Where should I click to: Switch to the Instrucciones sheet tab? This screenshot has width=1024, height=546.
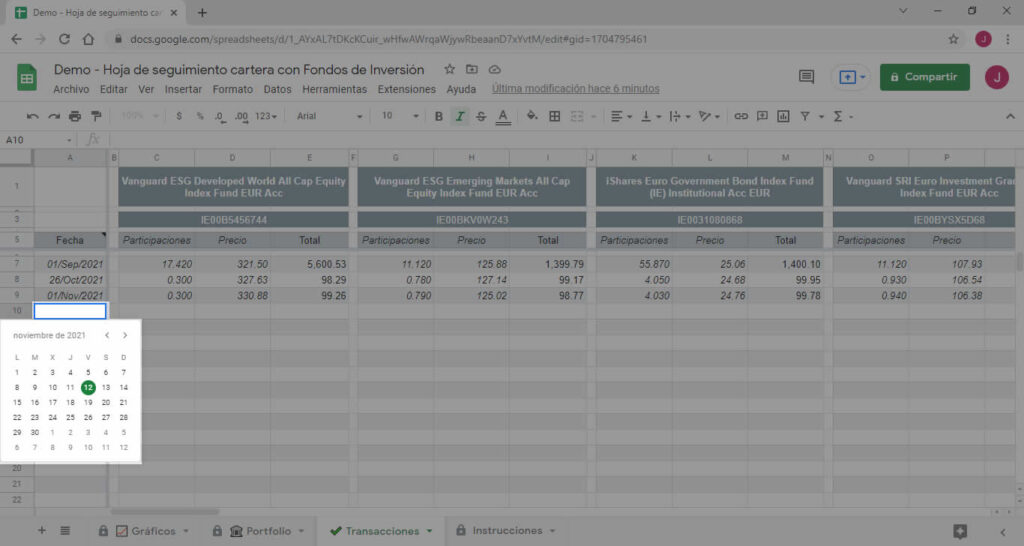(x=506, y=531)
